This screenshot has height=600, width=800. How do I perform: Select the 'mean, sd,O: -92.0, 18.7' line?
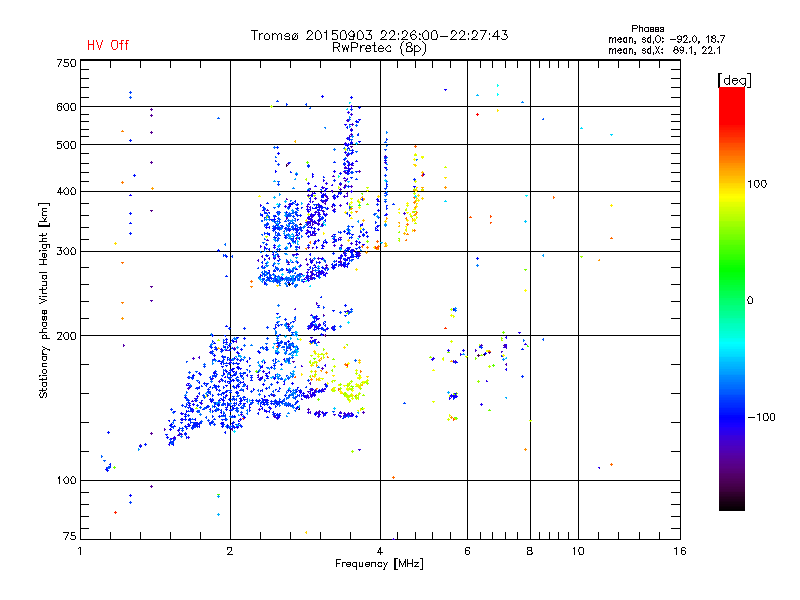point(666,39)
